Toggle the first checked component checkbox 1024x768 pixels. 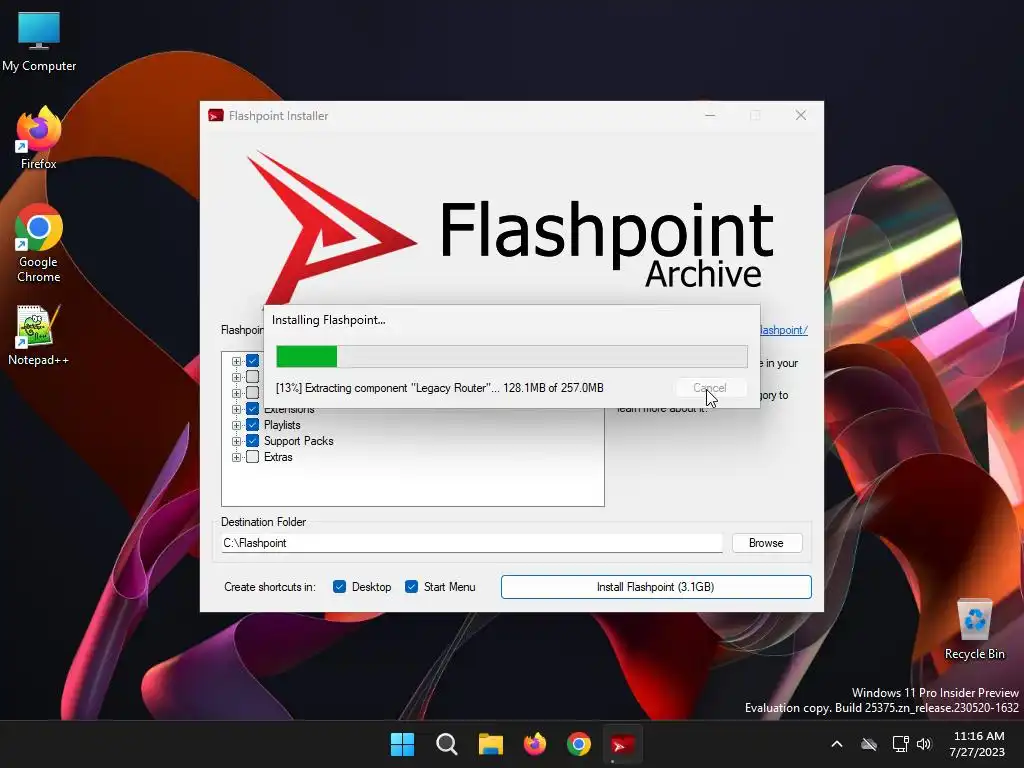pyautogui.click(x=253, y=360)
